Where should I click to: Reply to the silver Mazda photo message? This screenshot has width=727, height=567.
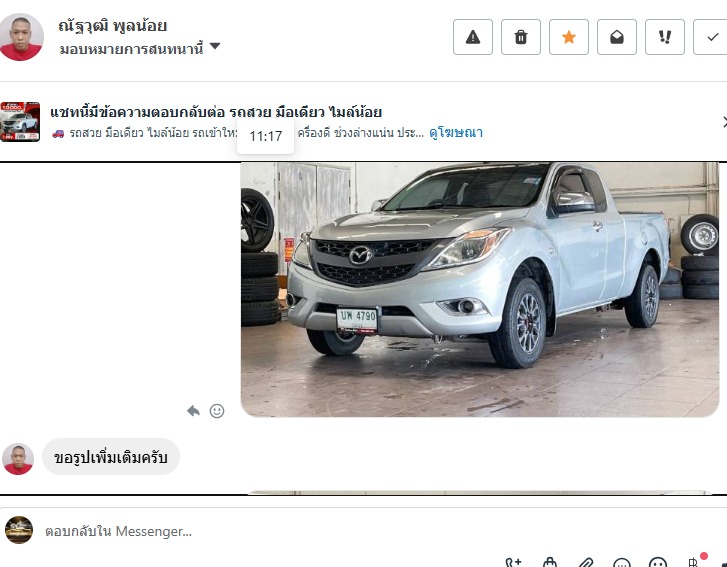click(x=193, y=411)
